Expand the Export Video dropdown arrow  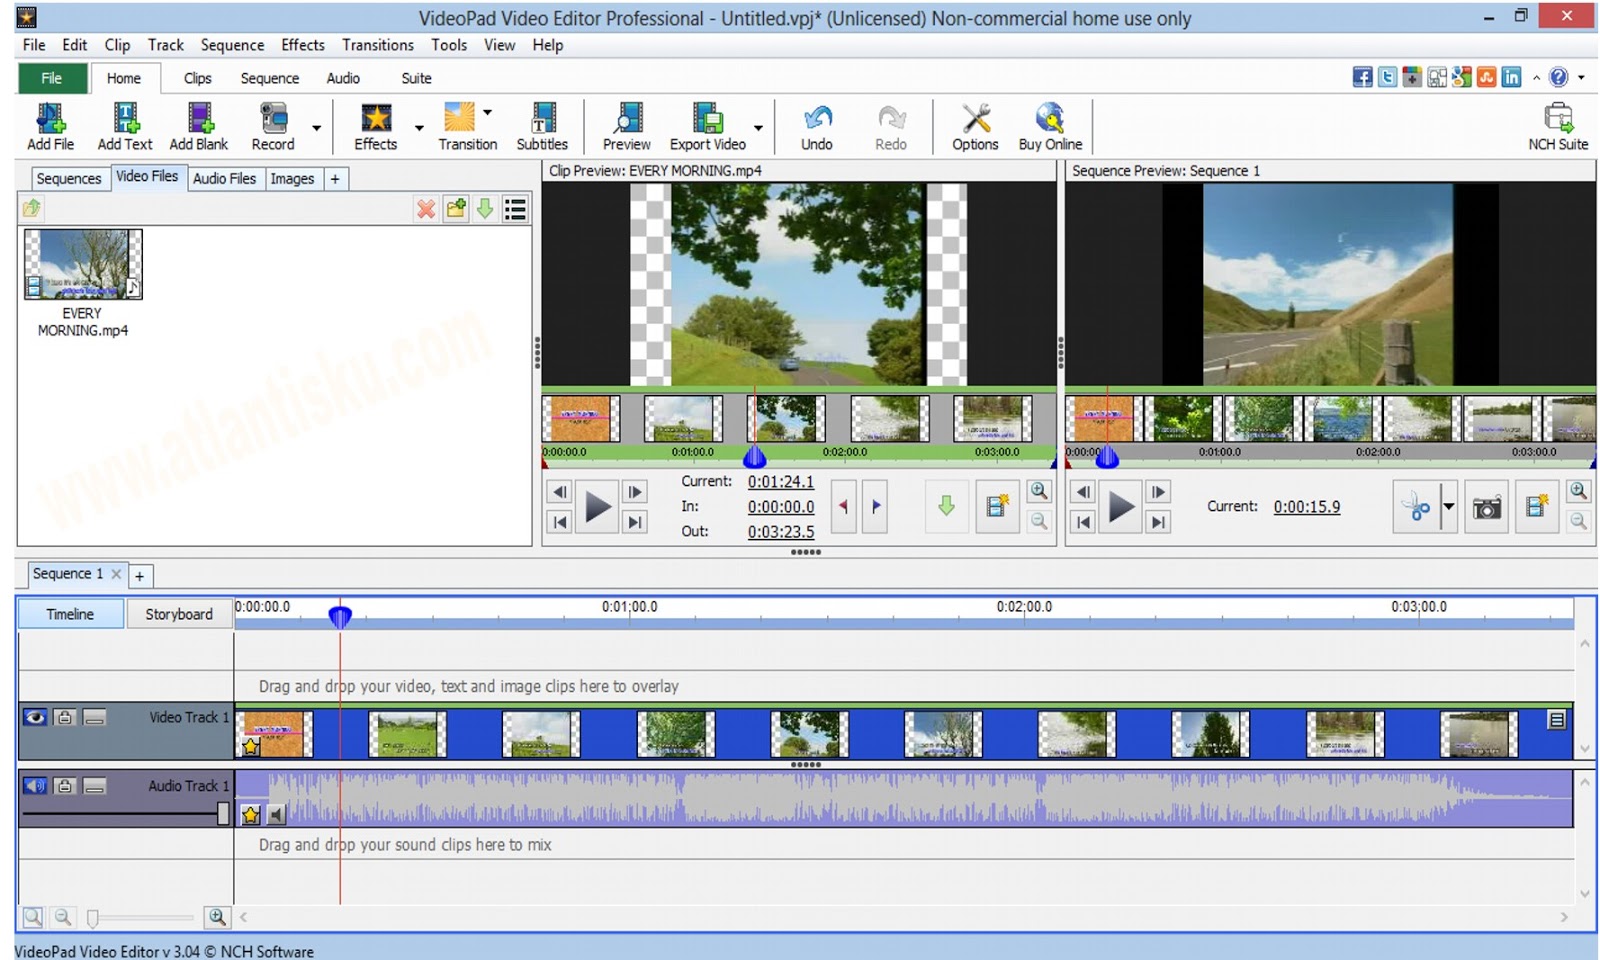coord(759,126)
